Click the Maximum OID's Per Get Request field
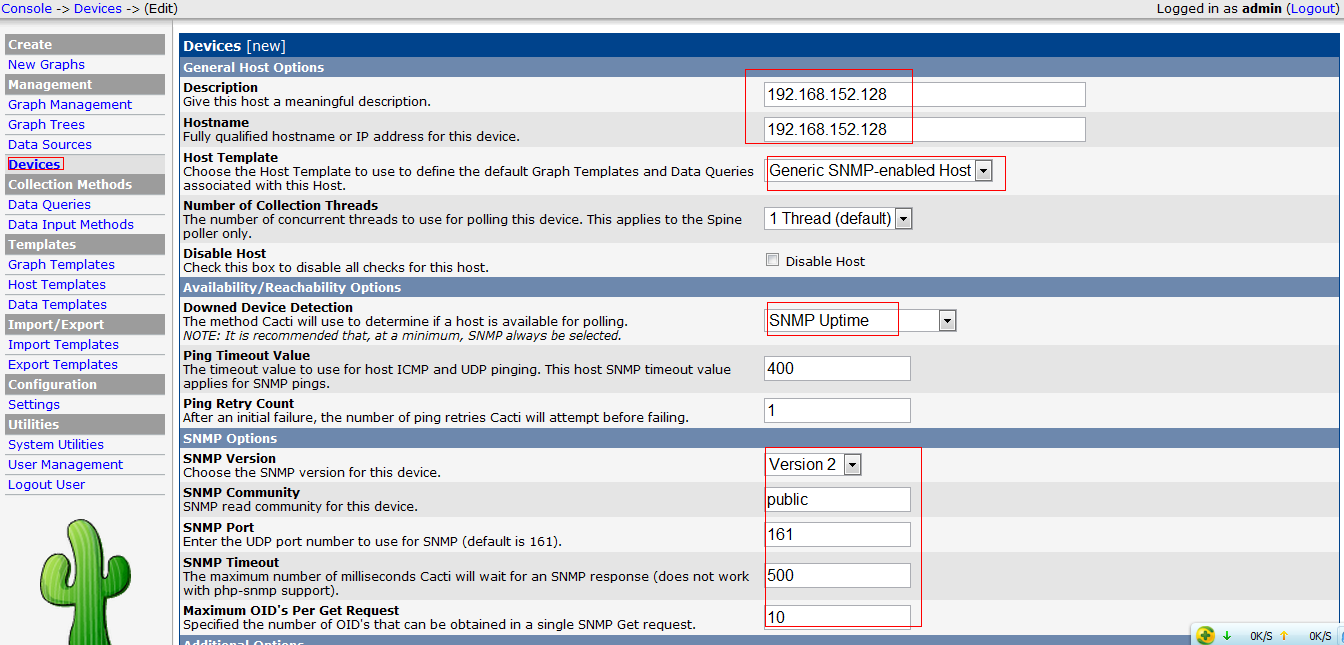Viewport: 1344px width, 645px height. coord(838,617)
